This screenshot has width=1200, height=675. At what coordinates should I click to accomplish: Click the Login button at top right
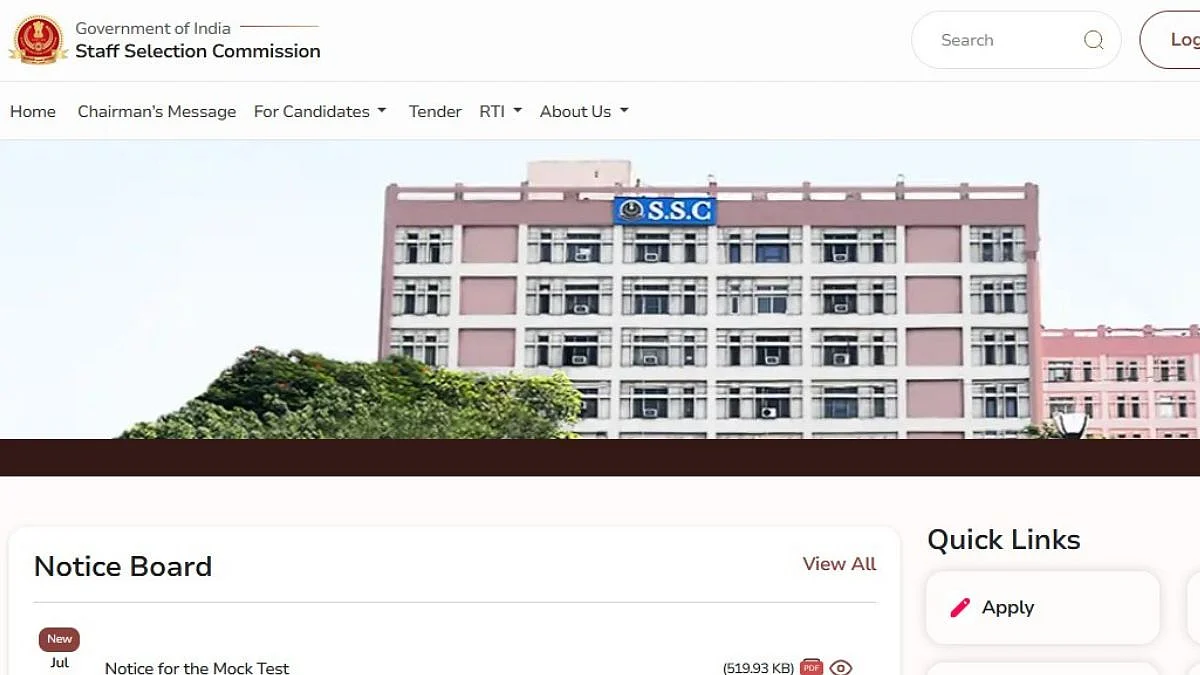coord(1170,40)
